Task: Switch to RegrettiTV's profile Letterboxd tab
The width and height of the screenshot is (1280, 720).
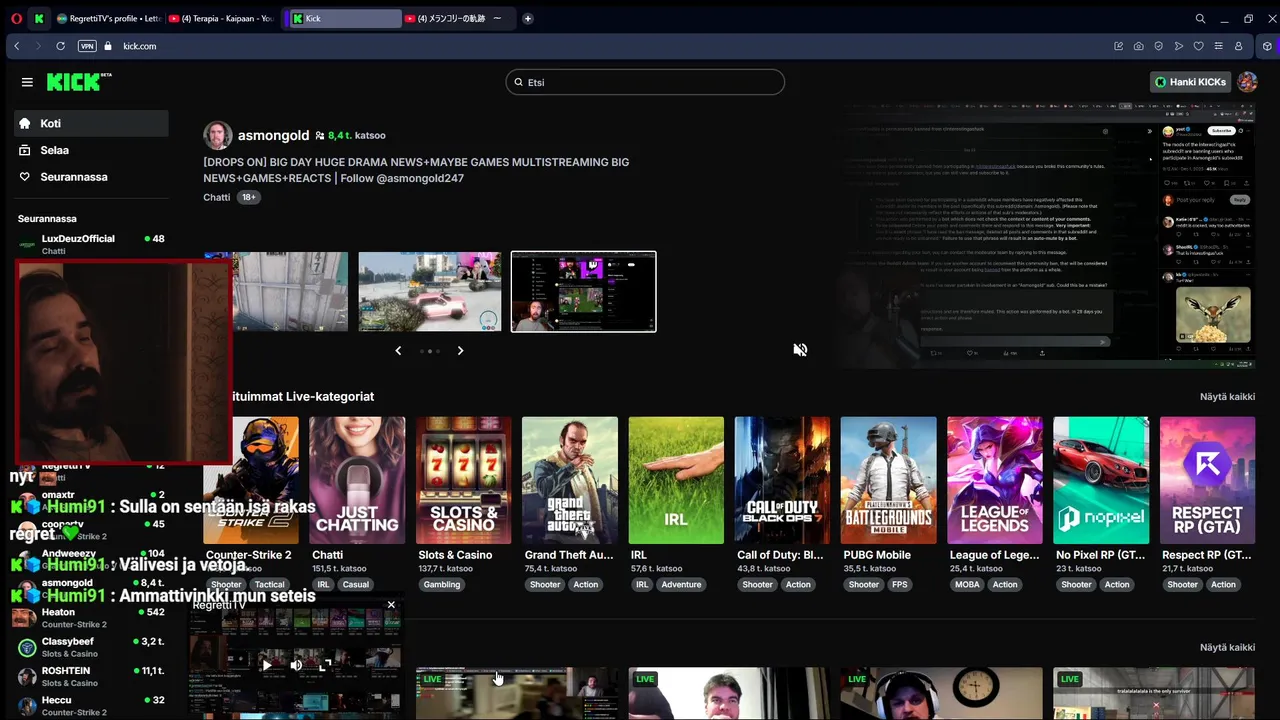Action: (x=109, y=18)
